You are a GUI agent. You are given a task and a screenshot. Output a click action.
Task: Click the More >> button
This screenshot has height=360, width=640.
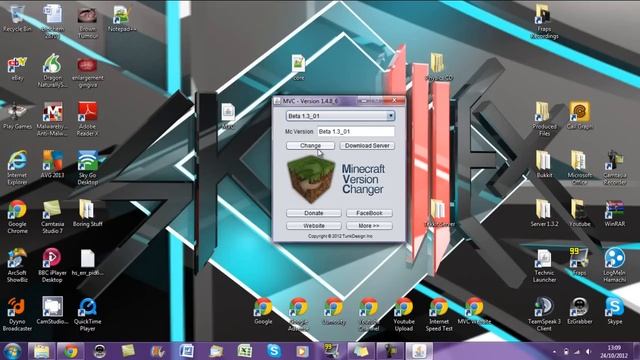pos(369,226)
